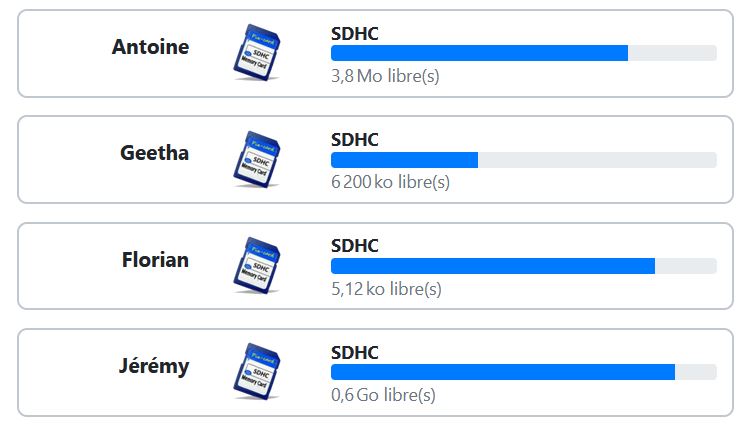
Task: Click the SDHC heading in Geetha's card
Action: [354, 140]
